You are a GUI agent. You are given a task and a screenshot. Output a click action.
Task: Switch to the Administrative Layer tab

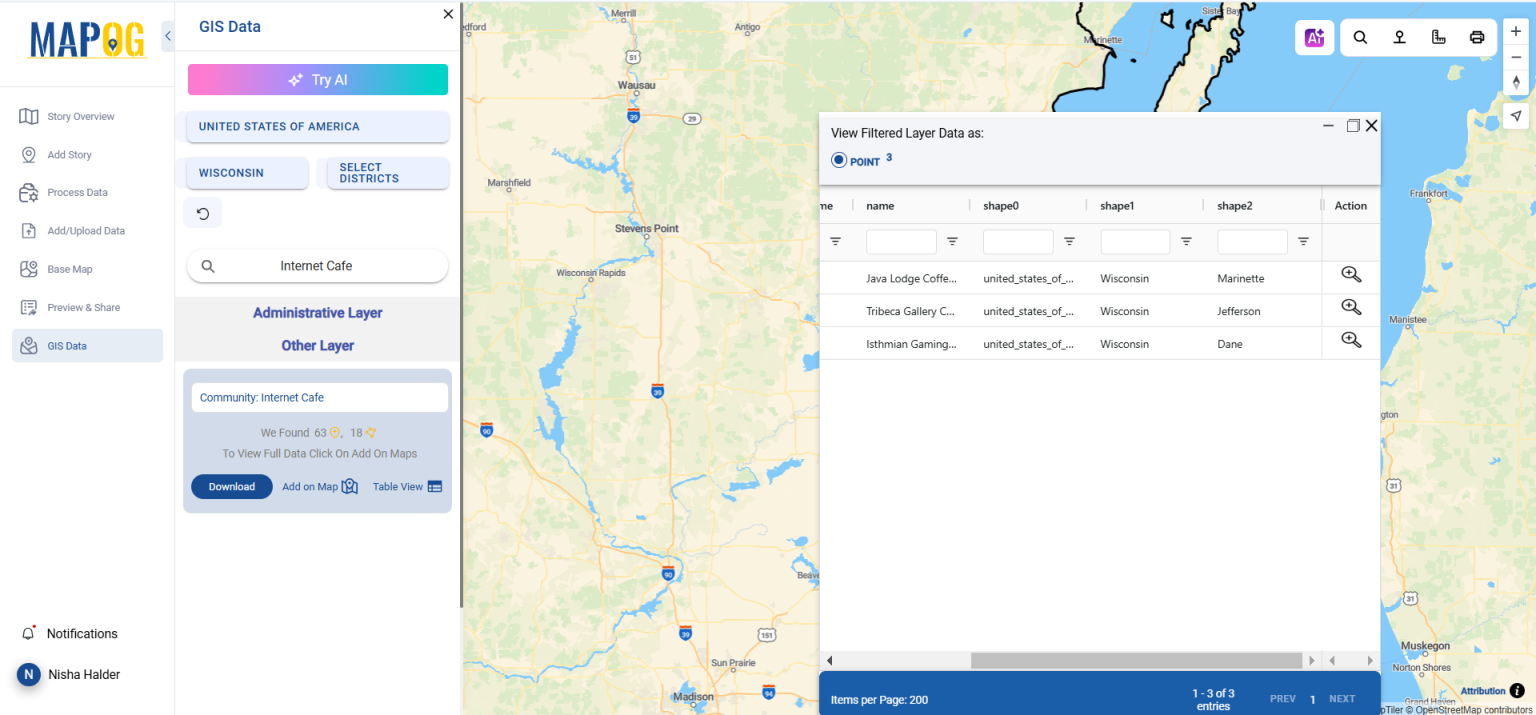click(x=317, y=312)
